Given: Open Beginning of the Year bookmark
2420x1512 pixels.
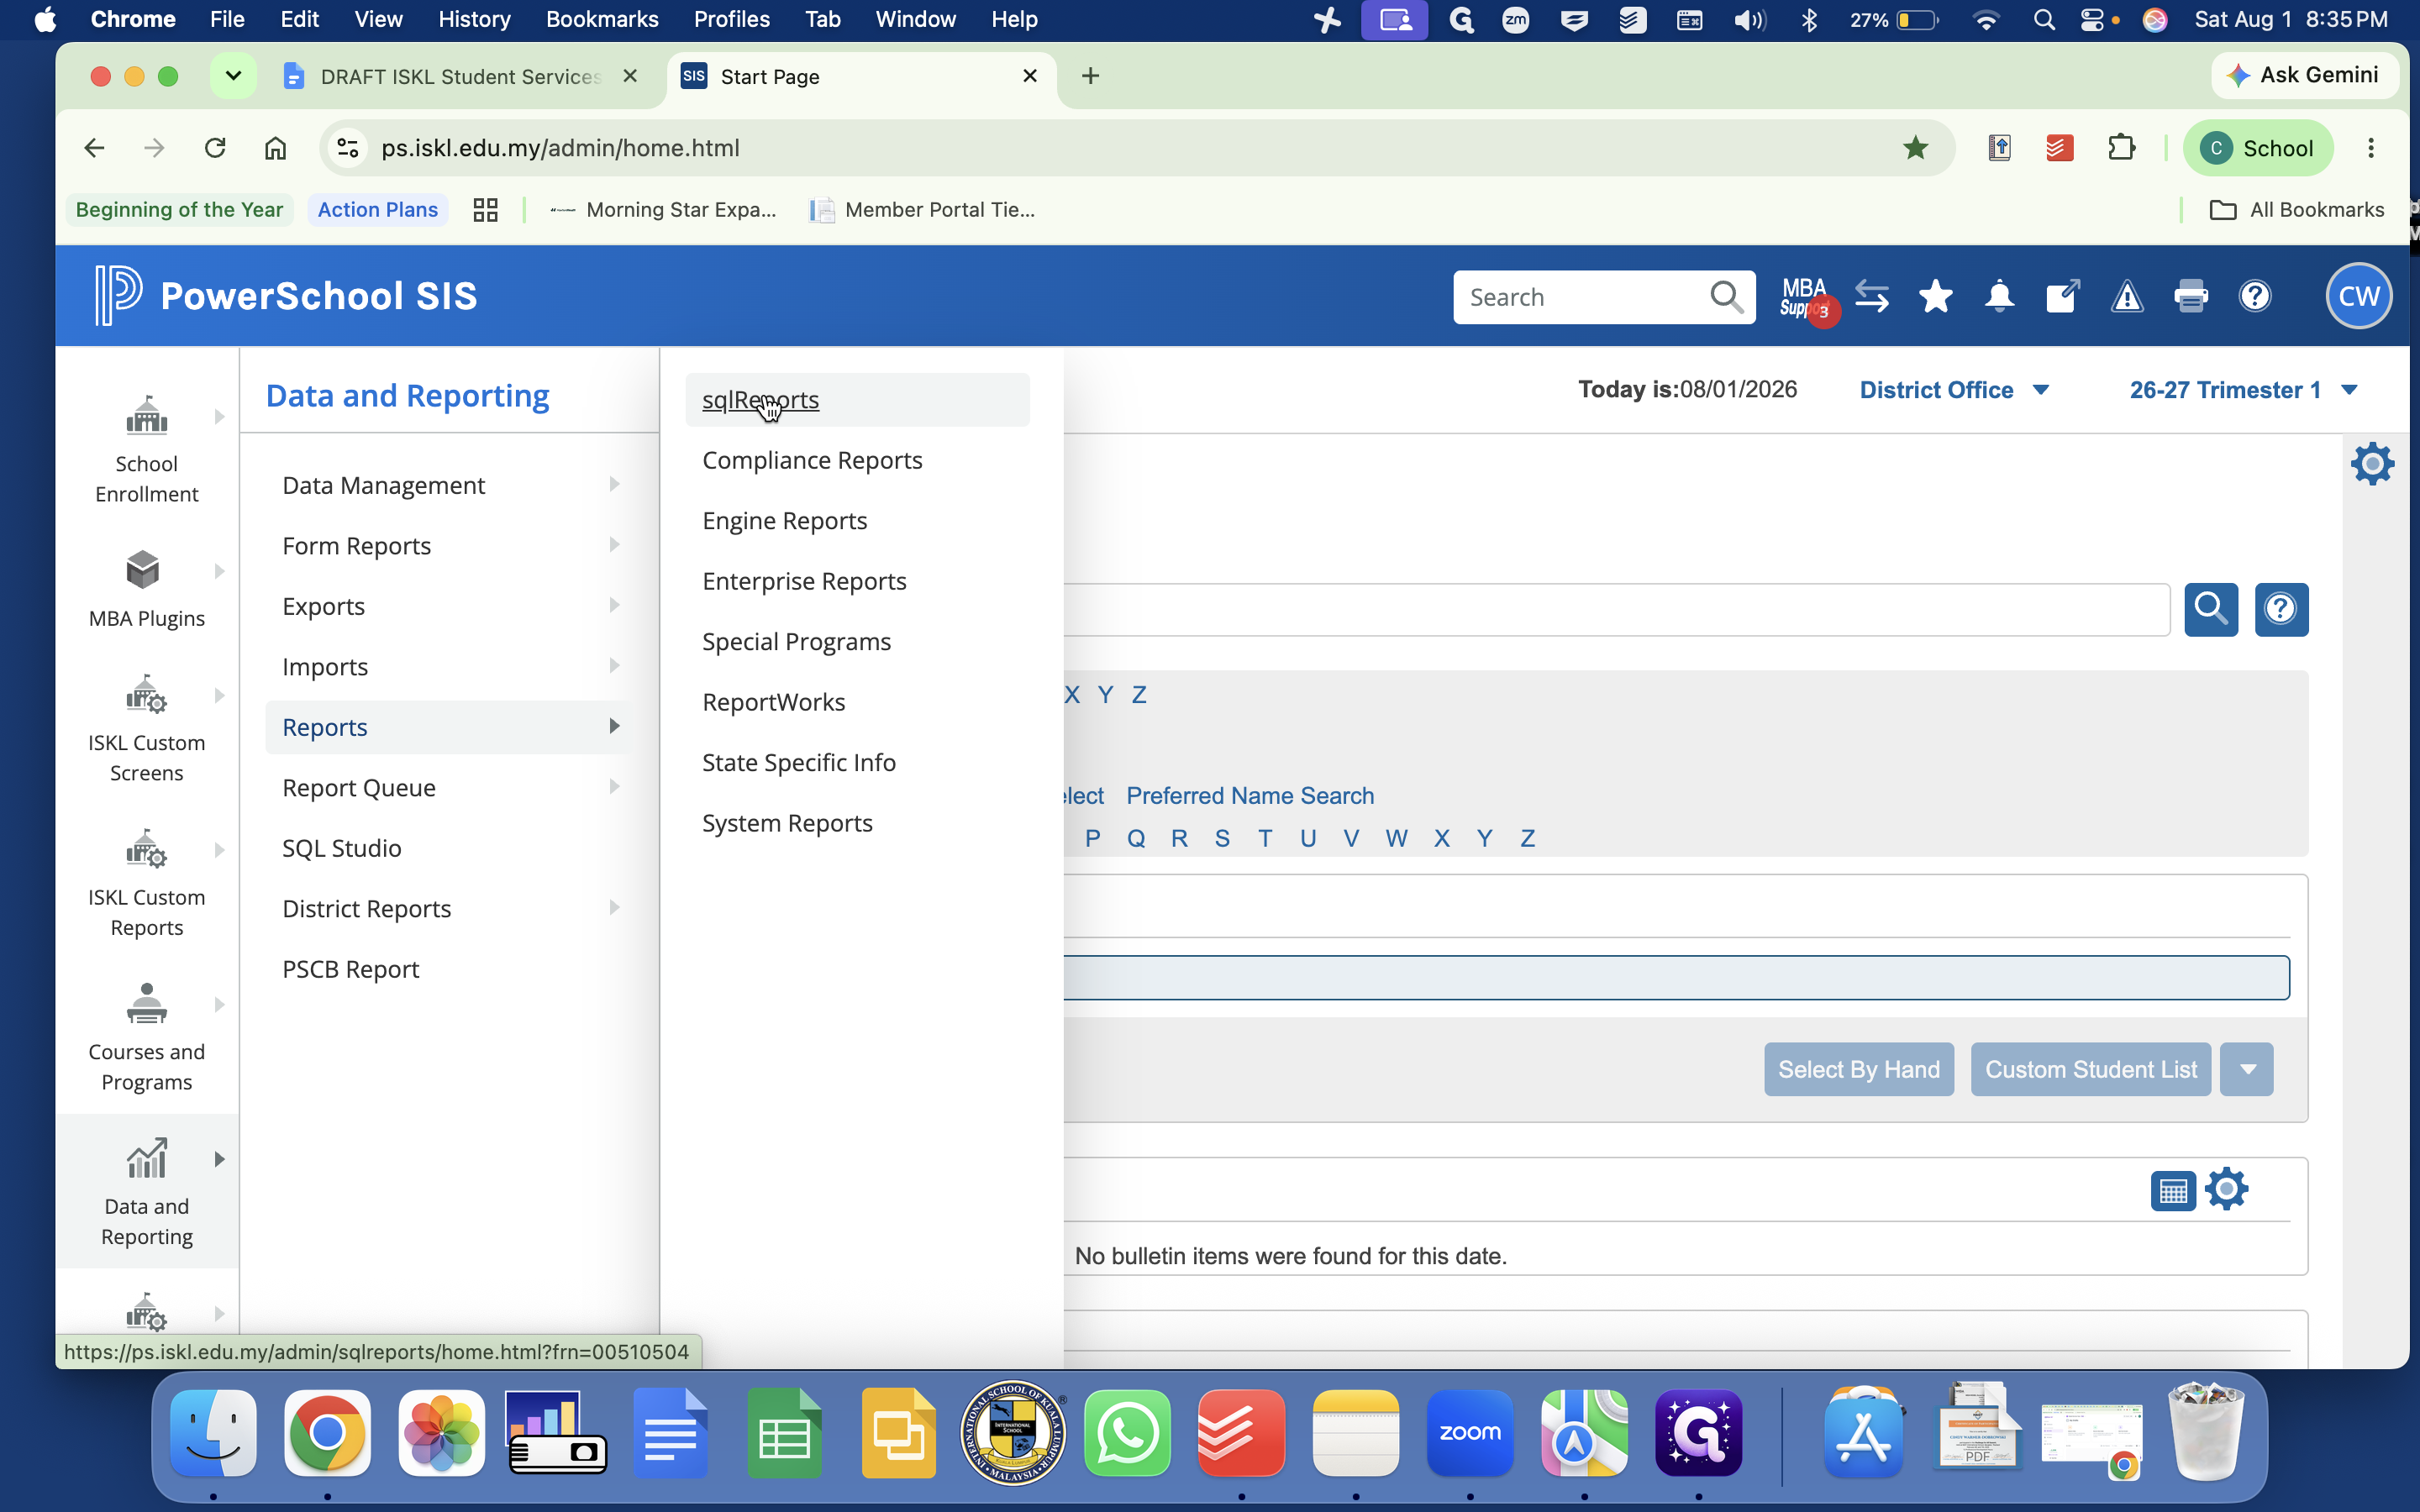Looking at the screenshot, I should coord(179,210).
